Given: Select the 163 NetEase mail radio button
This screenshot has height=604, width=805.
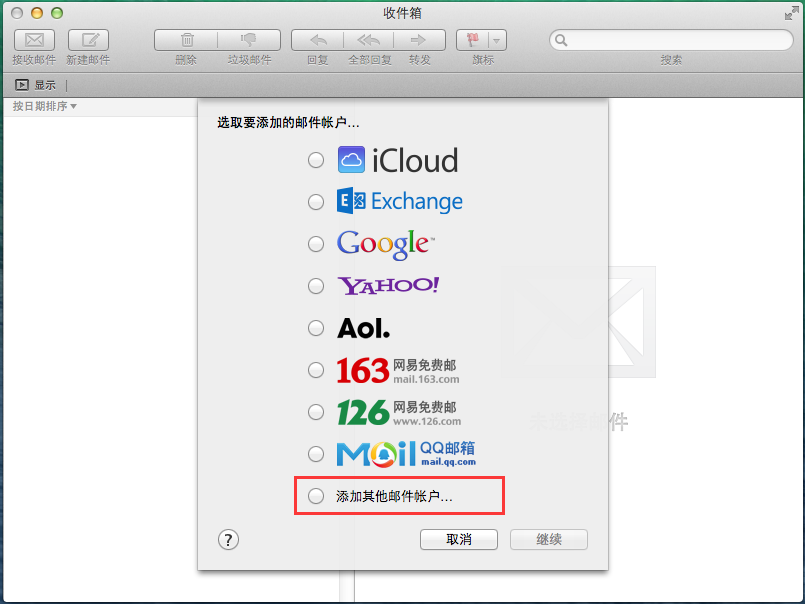Looking at the screenshot, I should 316,370.
